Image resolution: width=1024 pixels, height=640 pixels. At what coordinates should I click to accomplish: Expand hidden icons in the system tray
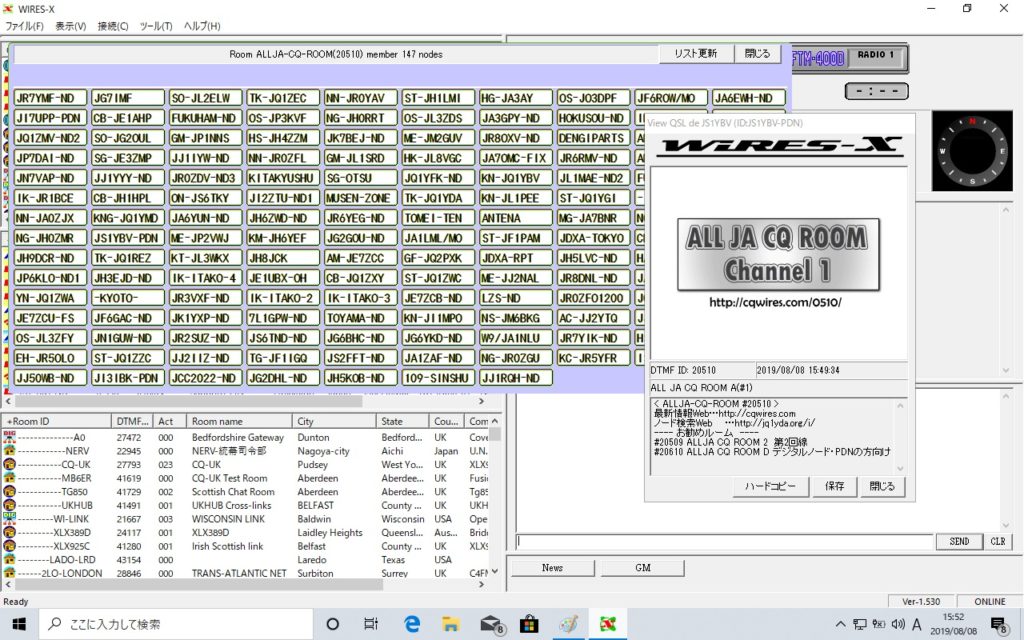[842, 623]
